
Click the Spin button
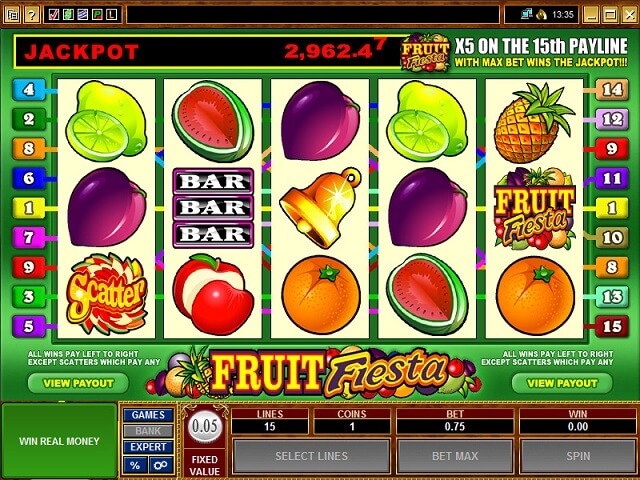click(578, 456)
